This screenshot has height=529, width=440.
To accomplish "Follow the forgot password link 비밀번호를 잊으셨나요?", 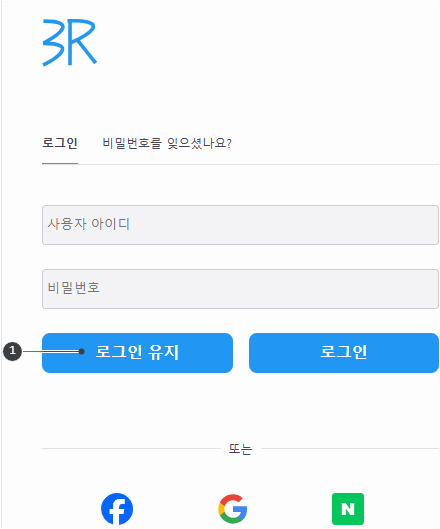I will coord(167,143).
